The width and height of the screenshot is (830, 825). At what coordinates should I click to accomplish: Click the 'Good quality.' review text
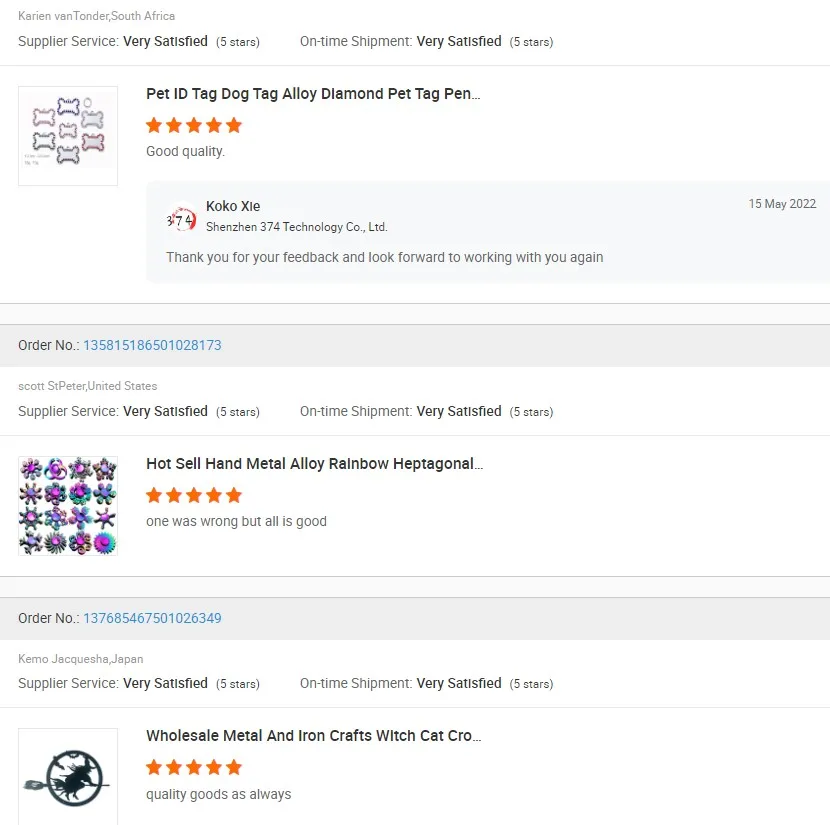[185, 152]
